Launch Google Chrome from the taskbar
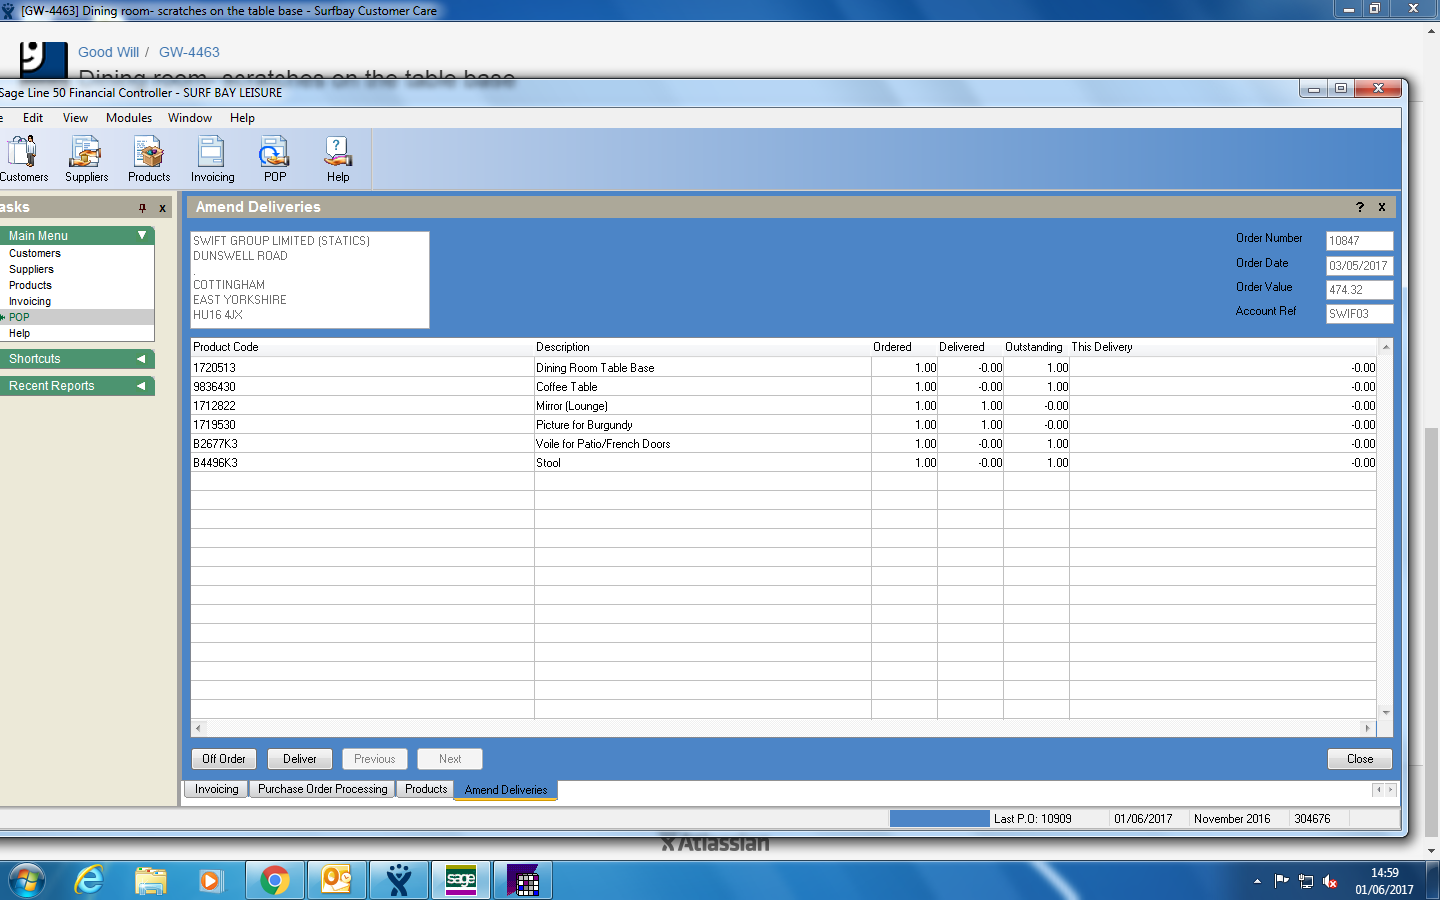This screenshot has height=900, width=1440. (275, 880)
